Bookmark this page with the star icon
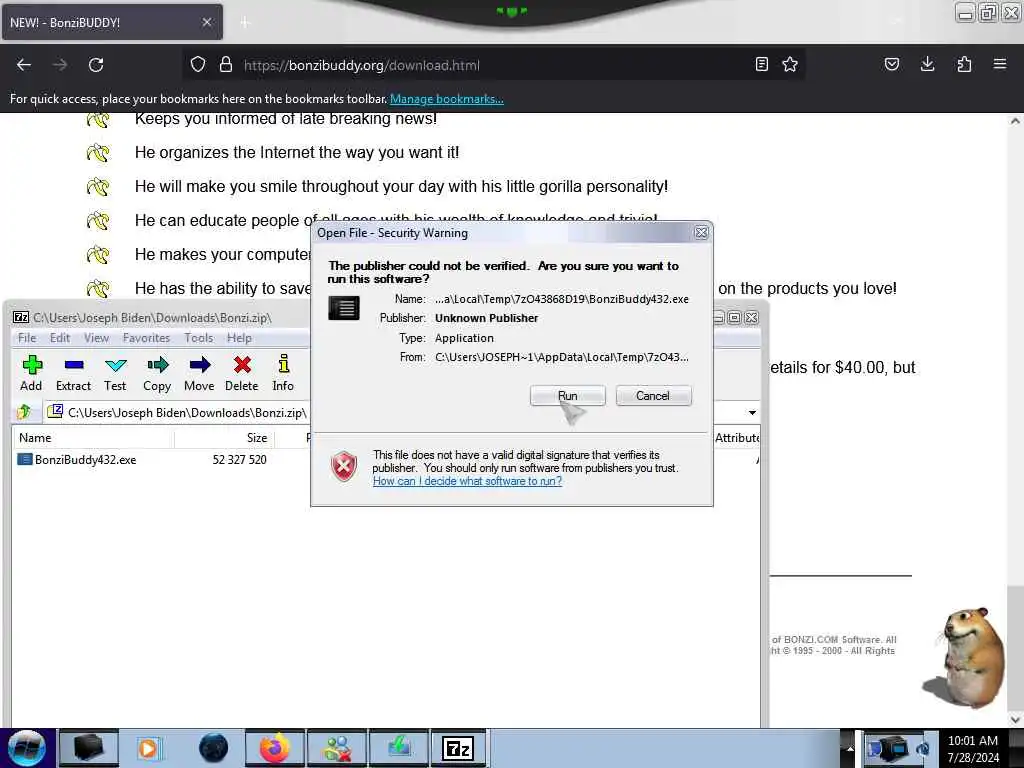 [x=790, y=65]
